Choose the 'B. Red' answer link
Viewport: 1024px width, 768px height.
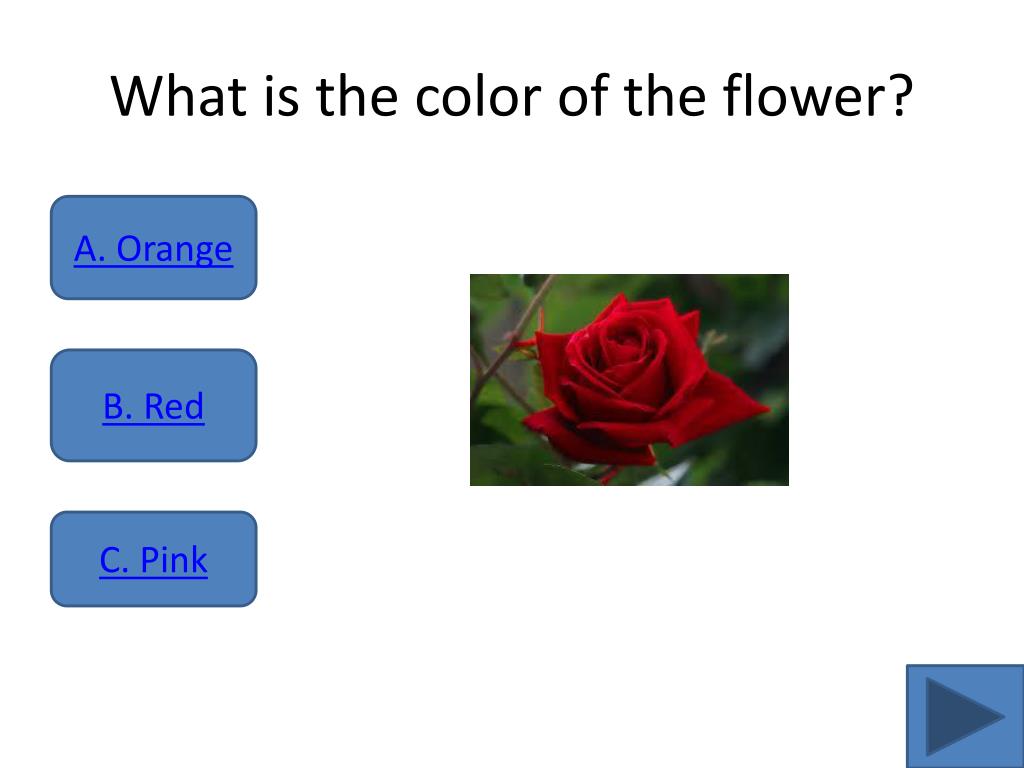(153, 406)
